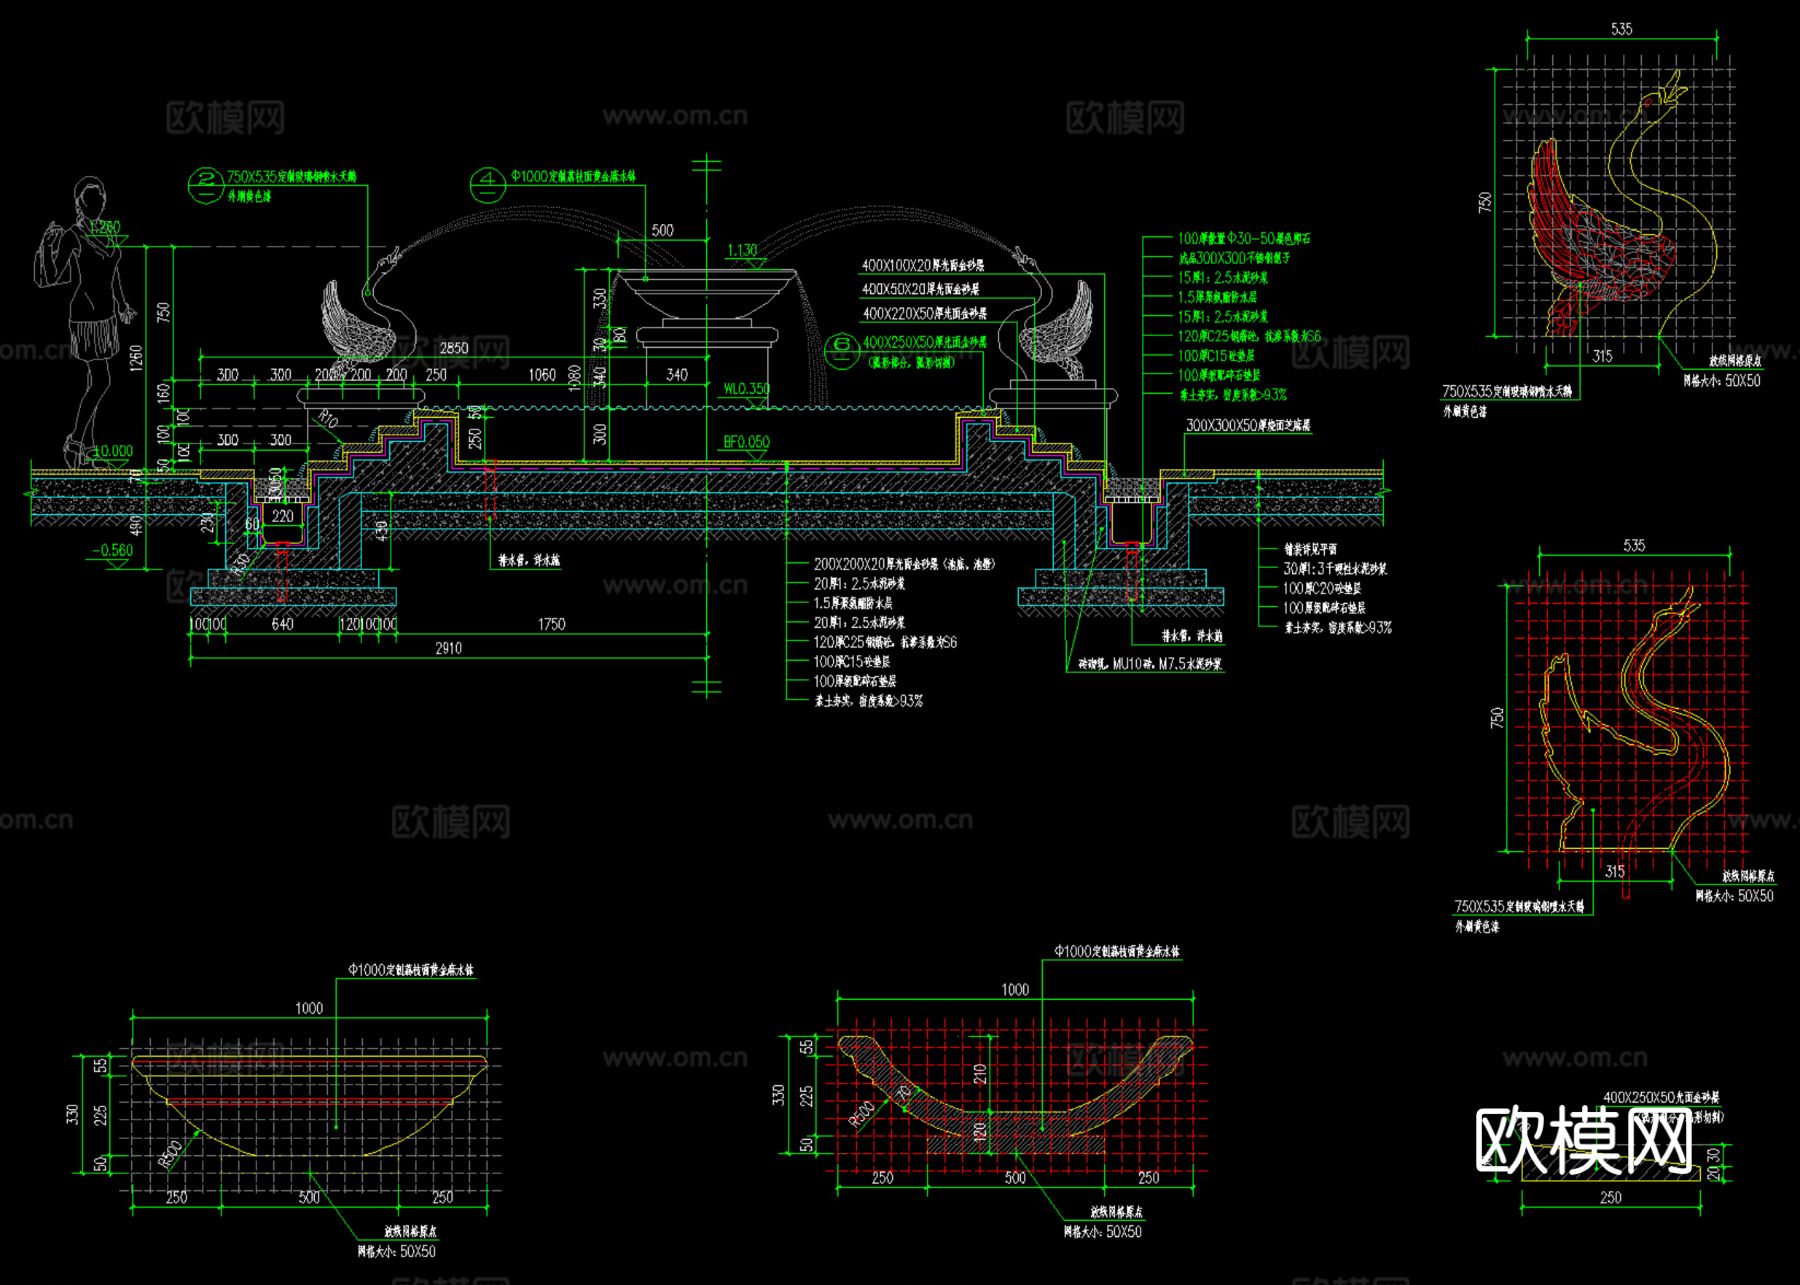Select the R10 radius label

(327, 418)
